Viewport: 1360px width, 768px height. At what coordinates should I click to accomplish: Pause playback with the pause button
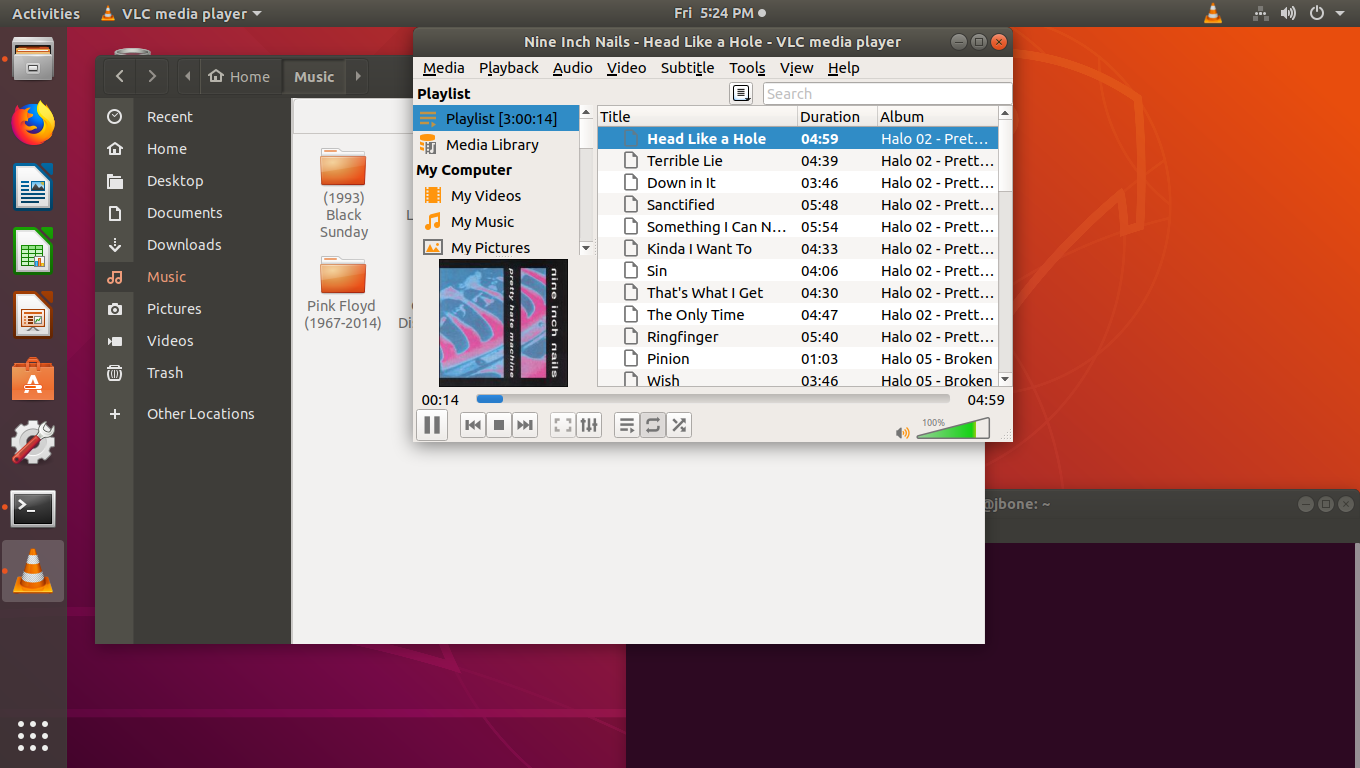tap(432, 425)
